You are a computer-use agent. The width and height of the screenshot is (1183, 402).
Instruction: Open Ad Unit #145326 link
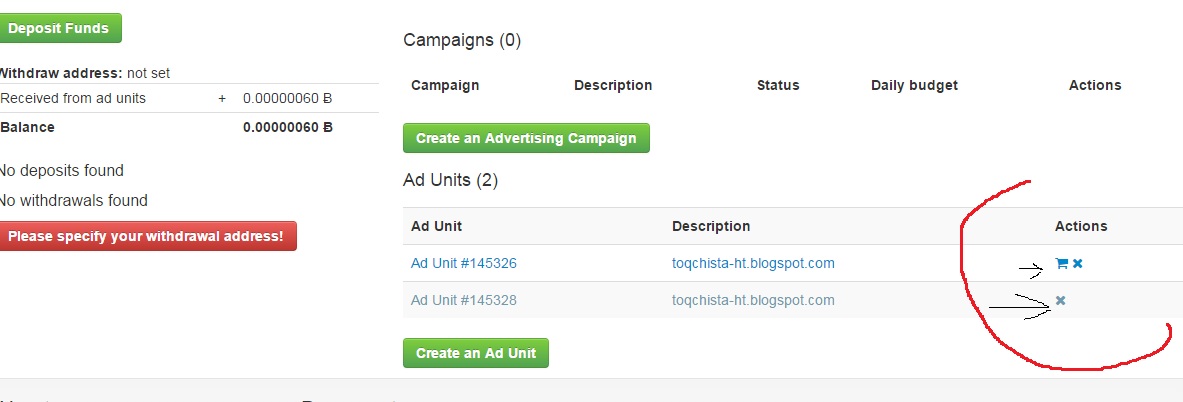tap(464, 263)
